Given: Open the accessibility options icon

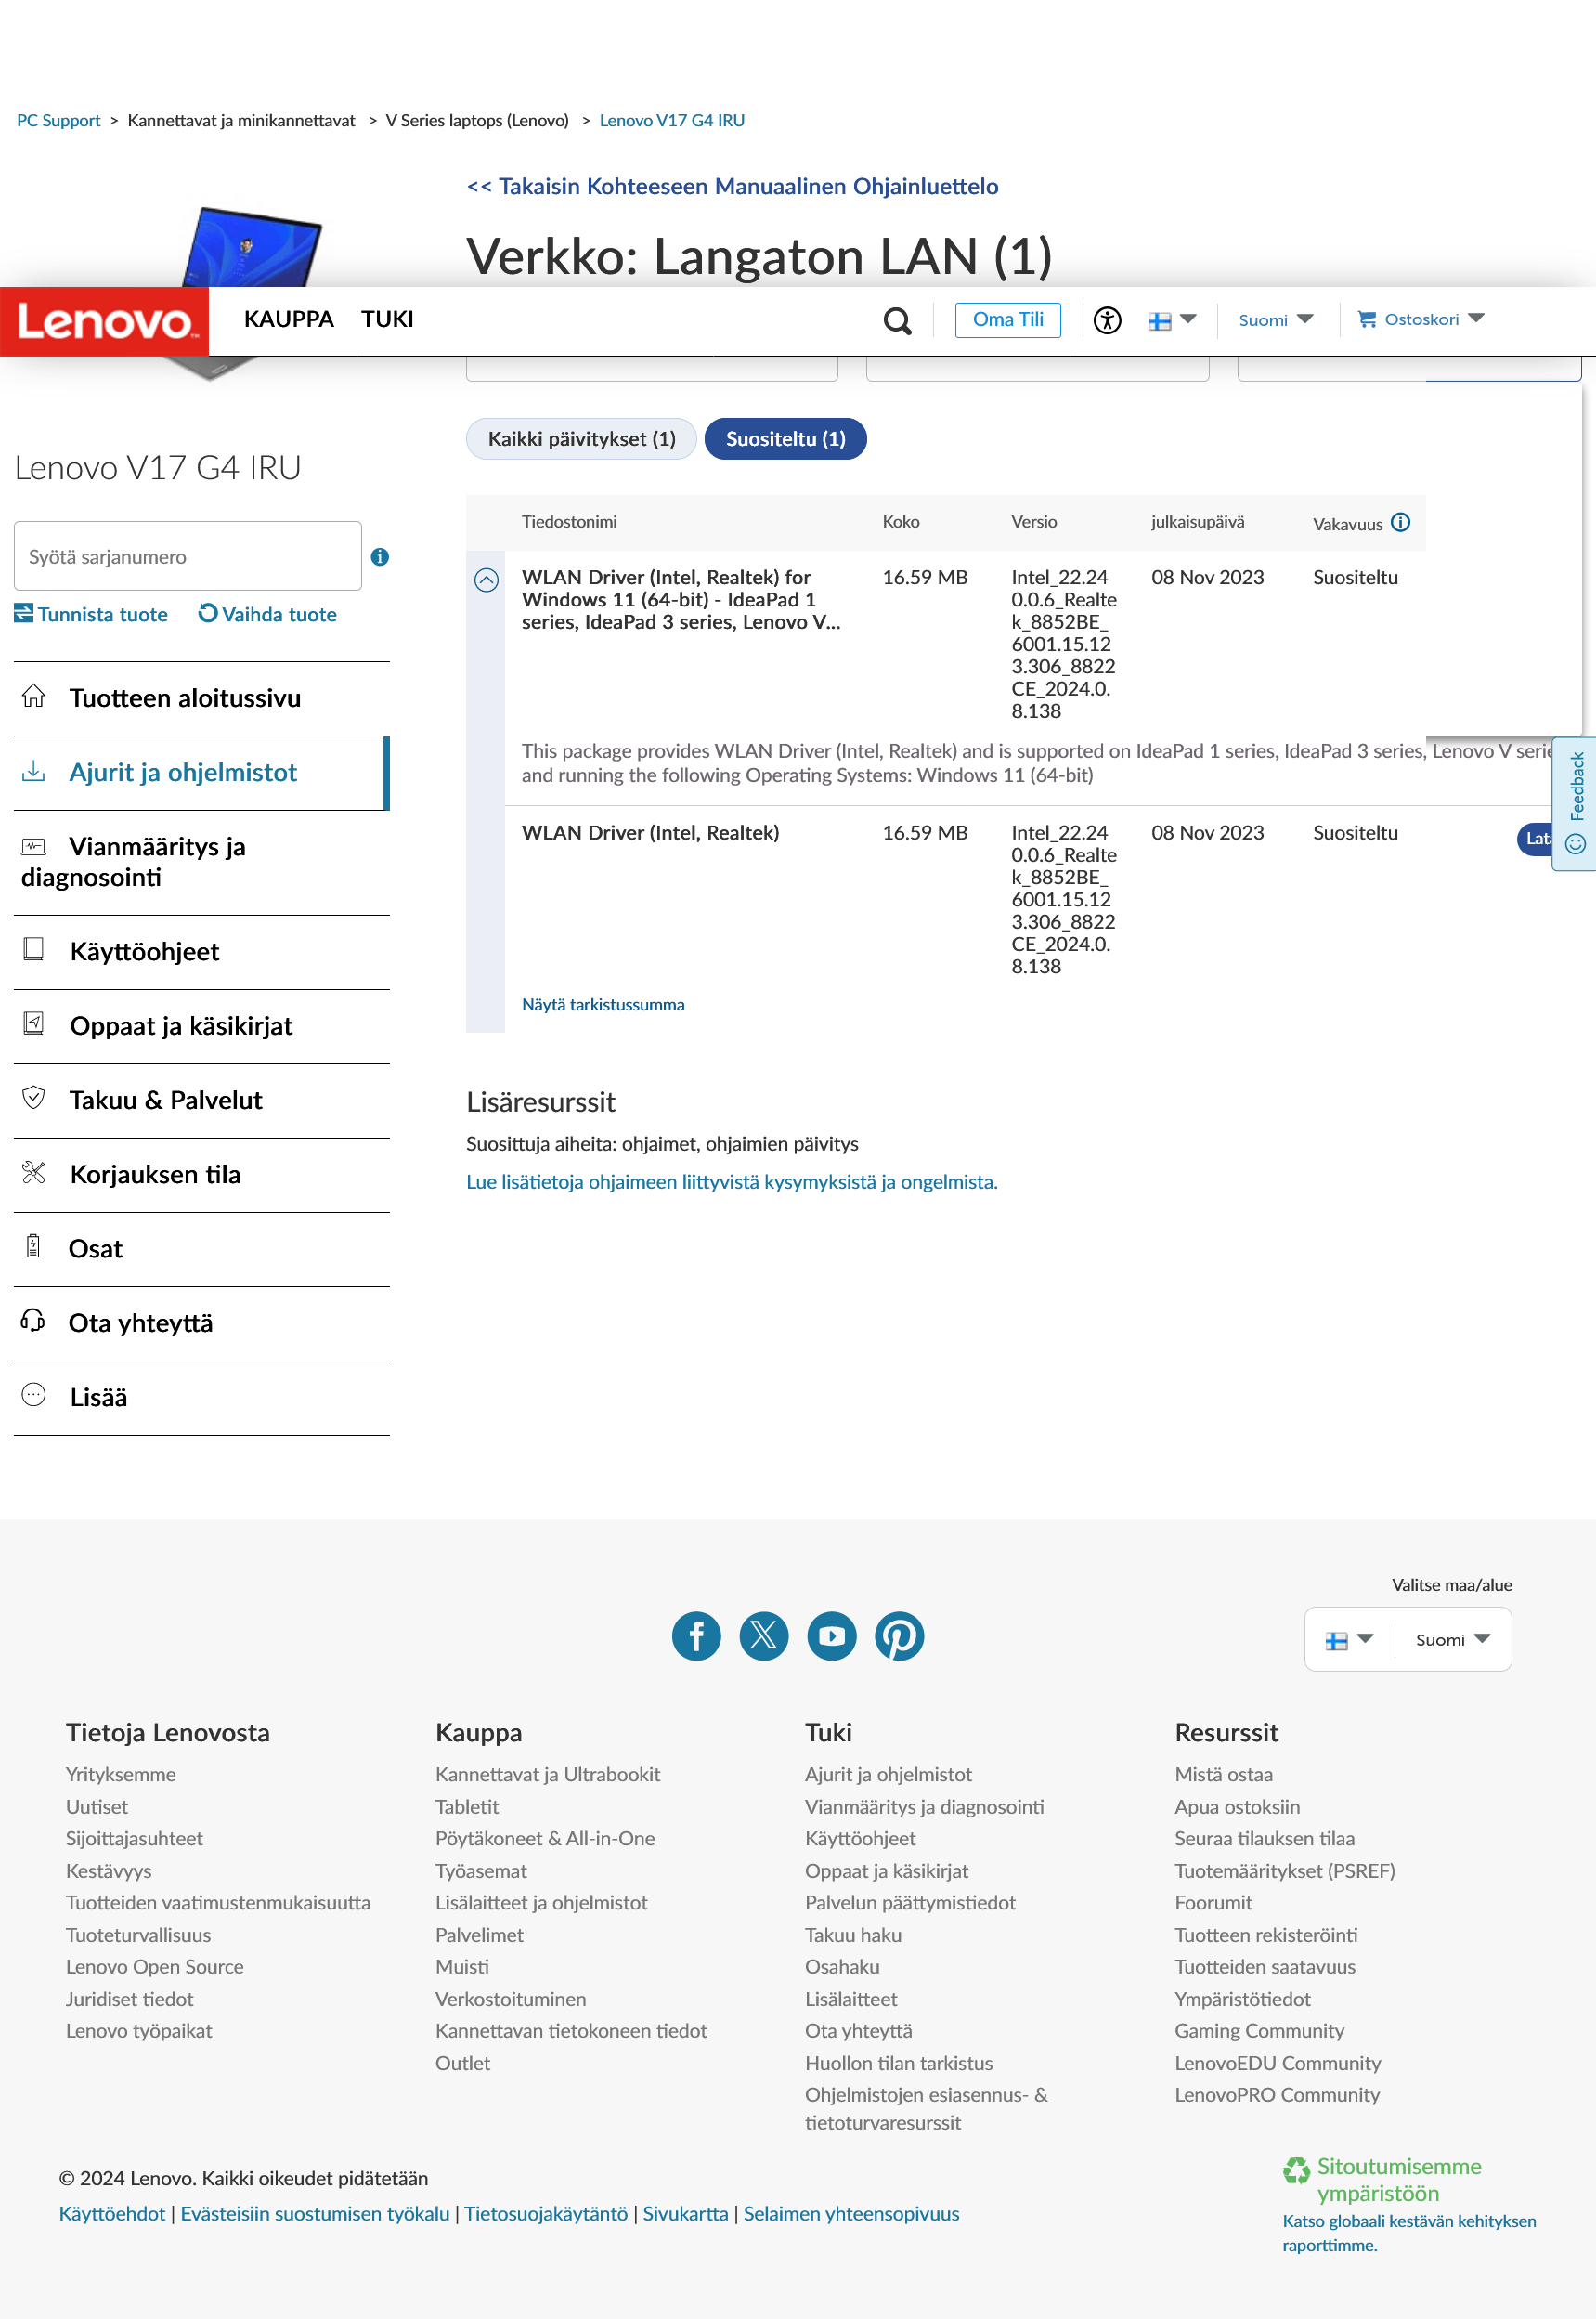Looking at the screenshot, I should coord(1107,320).
